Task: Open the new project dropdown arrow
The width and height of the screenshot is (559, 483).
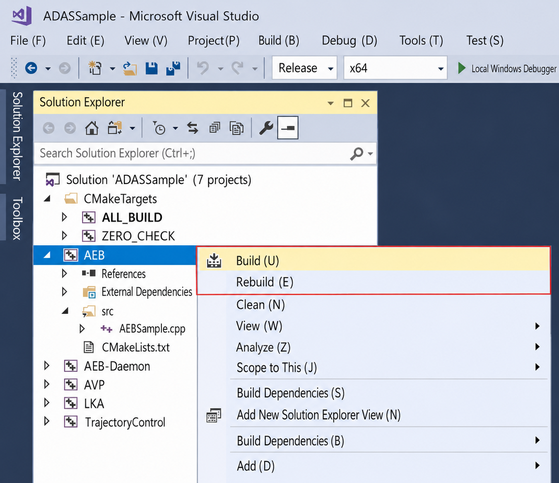Action: (112, 68)
